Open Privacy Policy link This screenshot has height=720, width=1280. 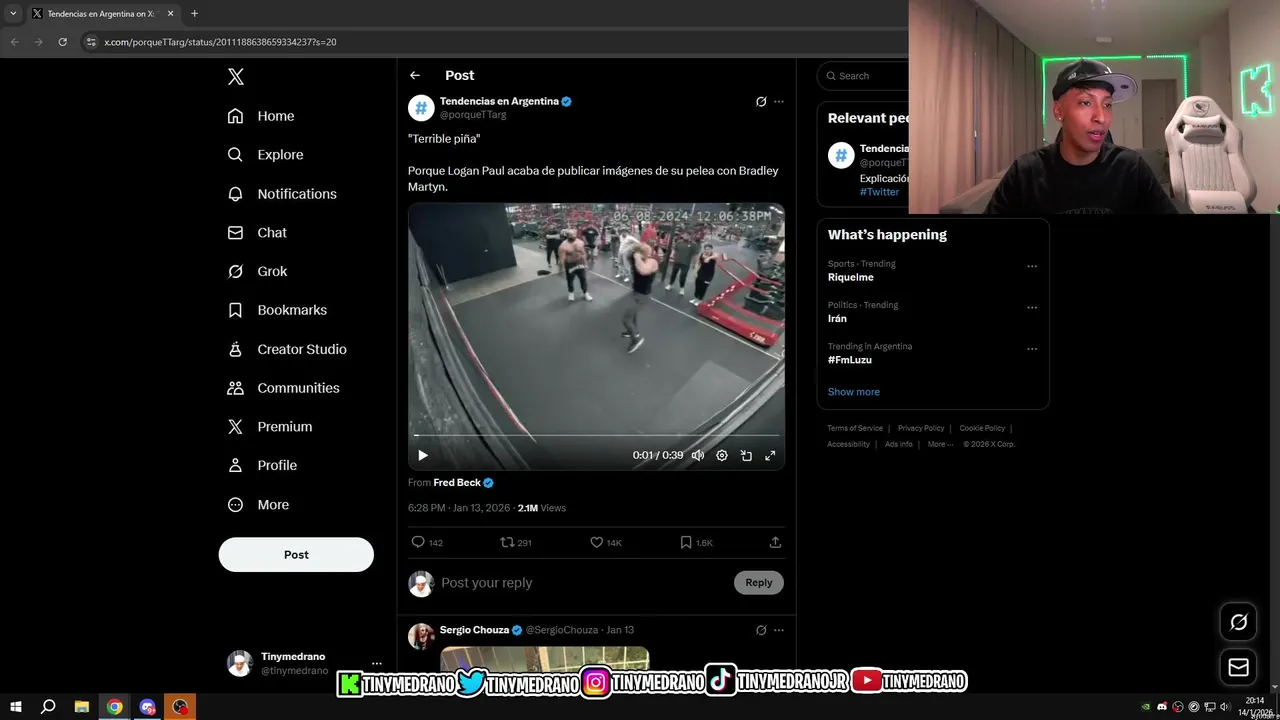click(921, 428)
